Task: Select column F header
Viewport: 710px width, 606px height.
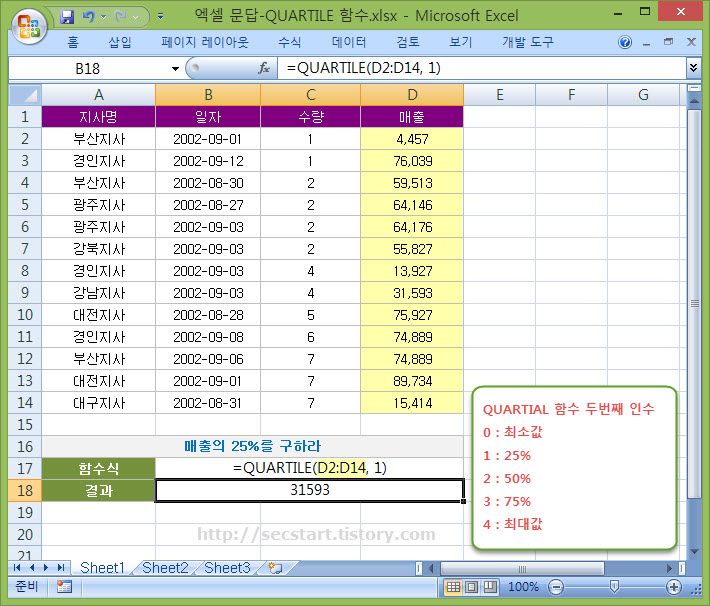Action: coord(571,95)
